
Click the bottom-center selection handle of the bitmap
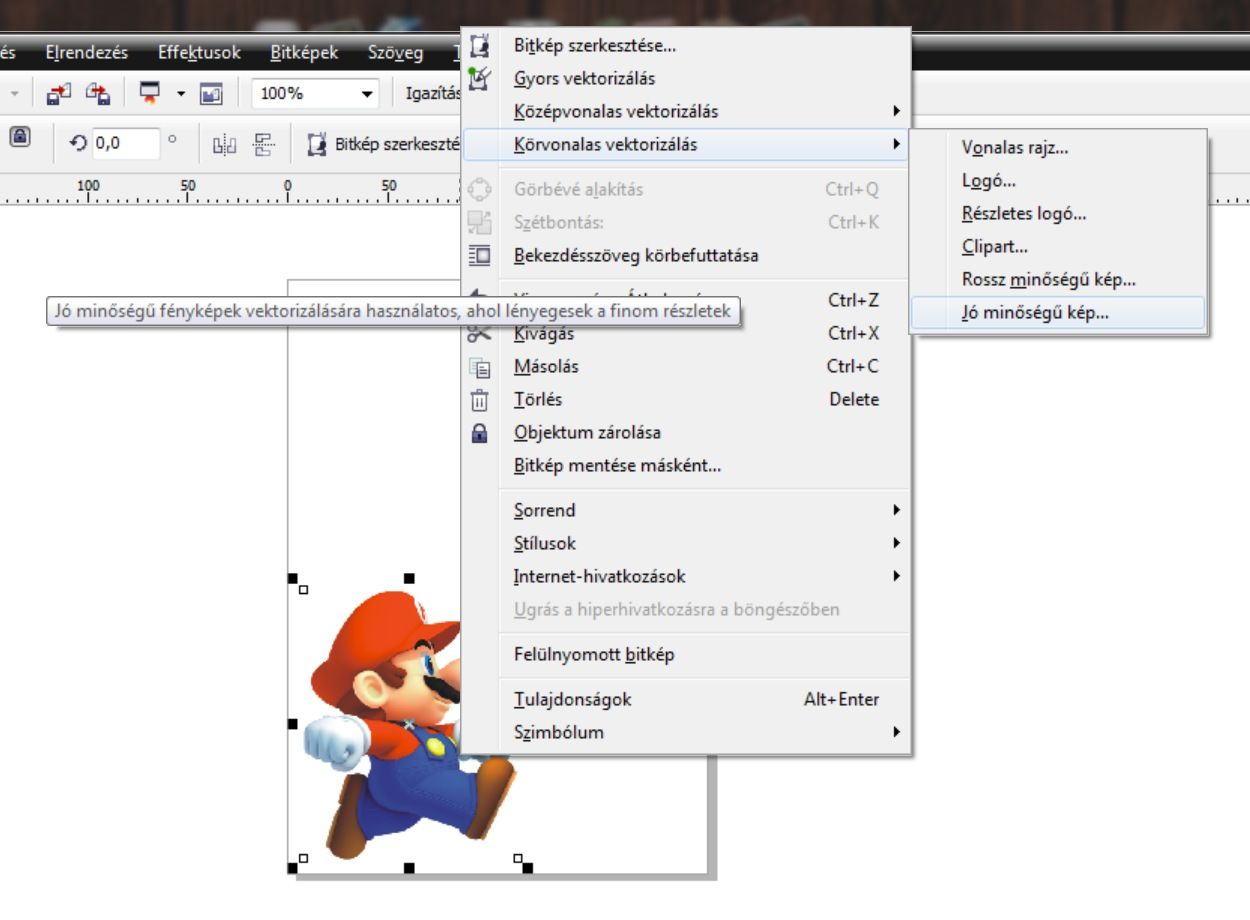[409, 868]
